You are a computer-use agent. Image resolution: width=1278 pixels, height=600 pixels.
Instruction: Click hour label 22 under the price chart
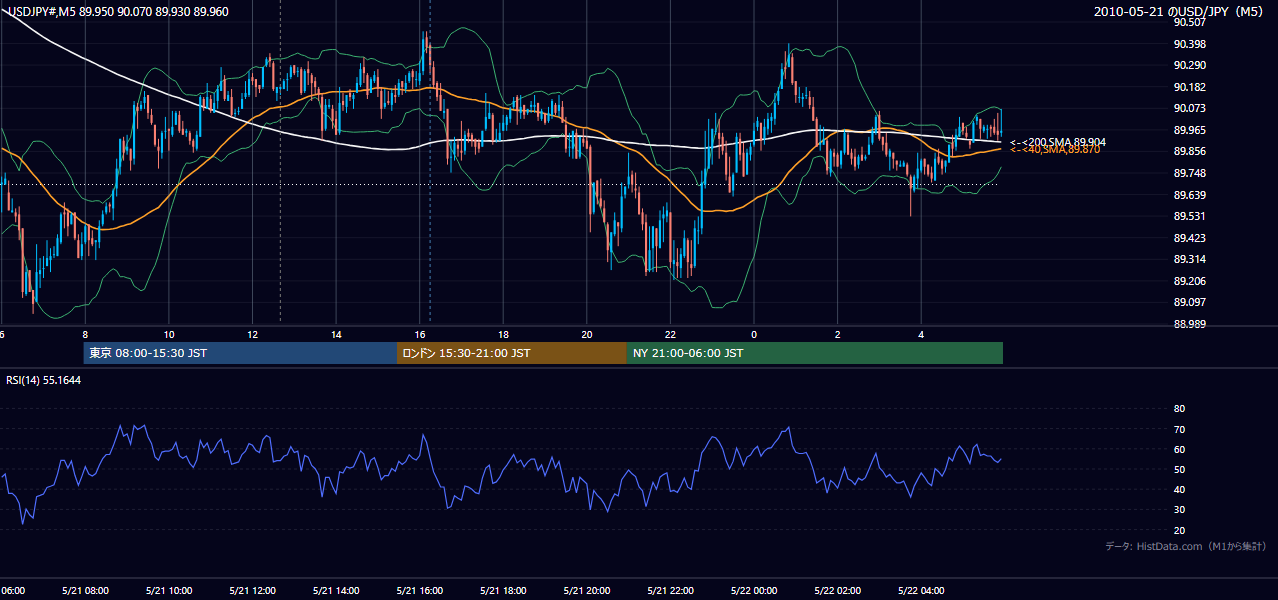670,335
